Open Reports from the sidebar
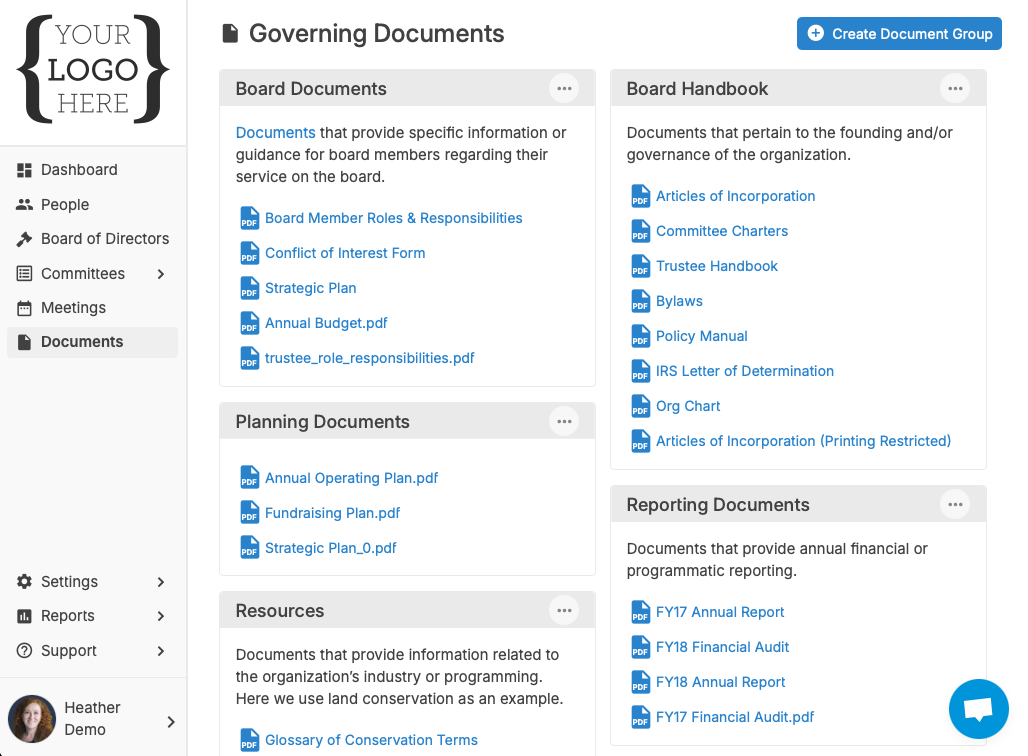Viewport: 1028px width, 756px height. [69, 616]
